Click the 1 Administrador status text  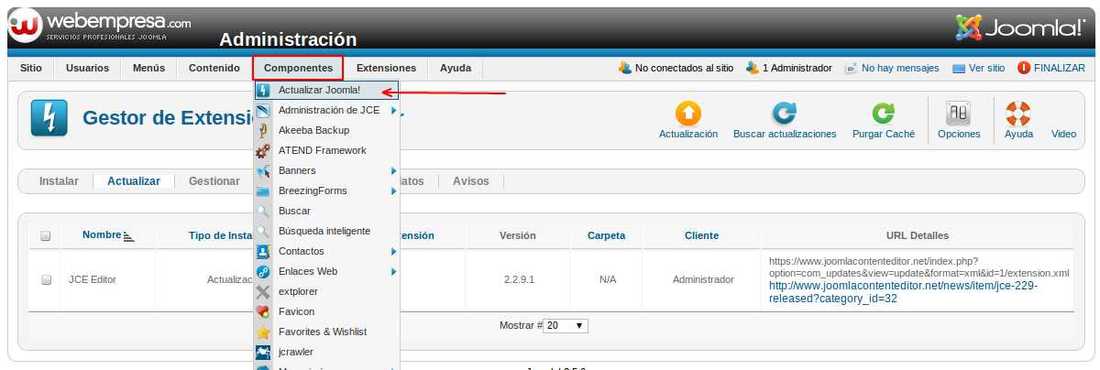(797, 68)
